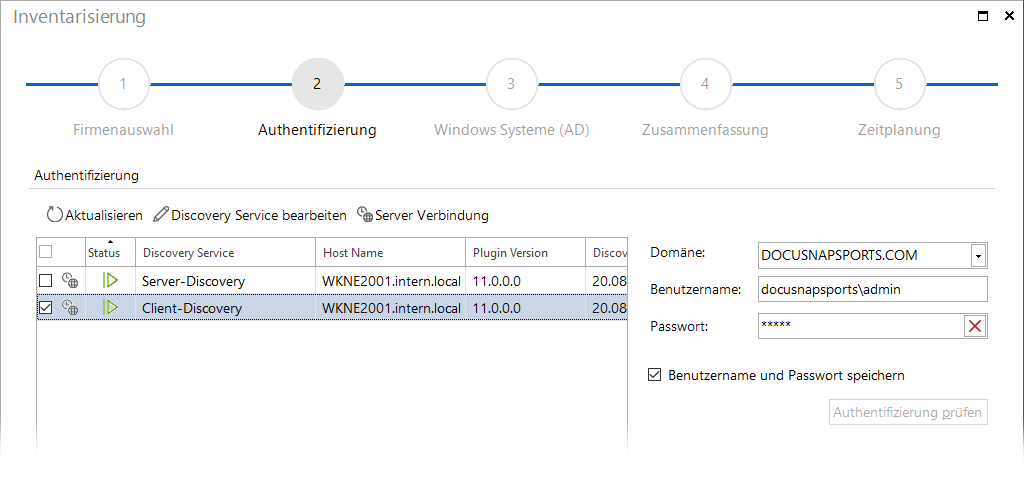Screen dimensions: 1024x494
Task: Click the Benutzername input field
Action: click(872, 289)
